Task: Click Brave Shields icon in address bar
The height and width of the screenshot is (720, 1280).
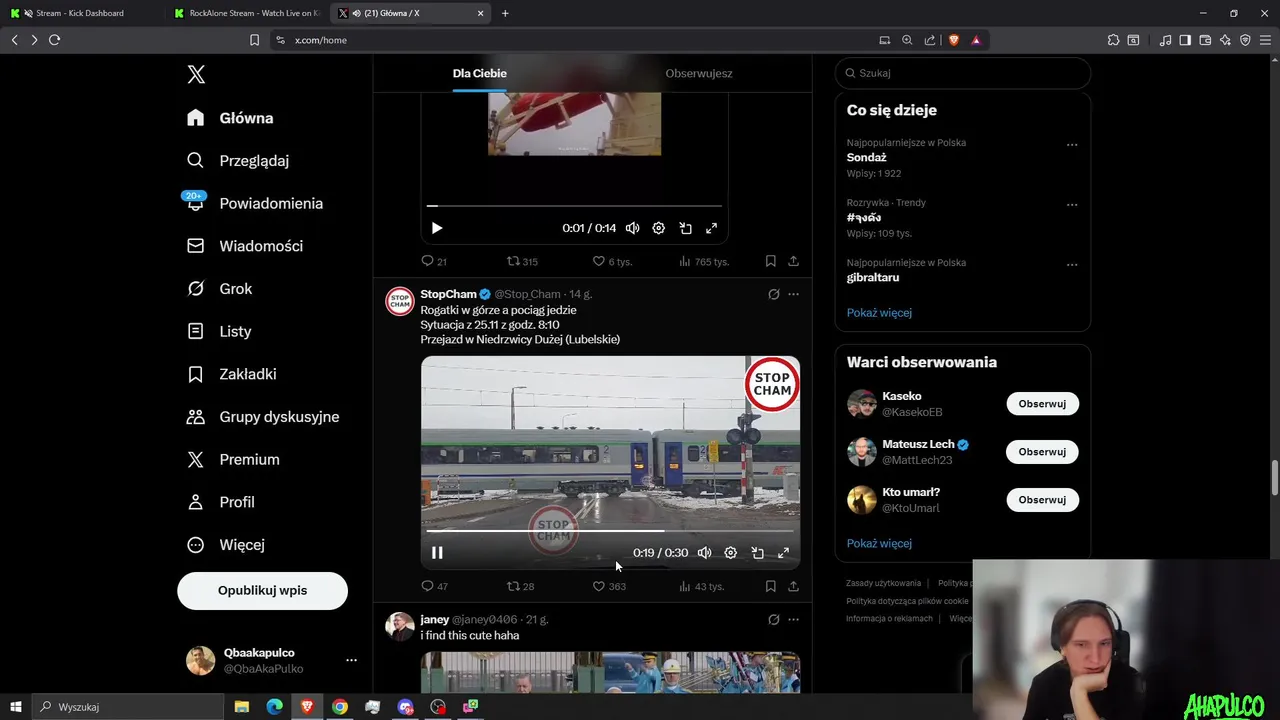Action: [953, 40]
